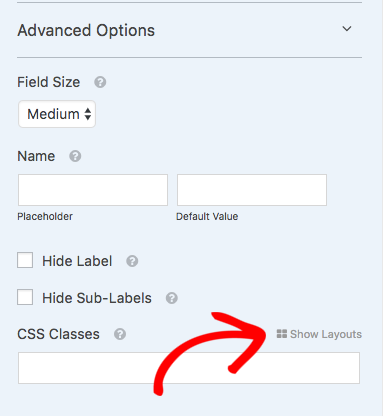Enable the Hide Label checkbox
Screen dimensions: 383x416
coord(25,260)
